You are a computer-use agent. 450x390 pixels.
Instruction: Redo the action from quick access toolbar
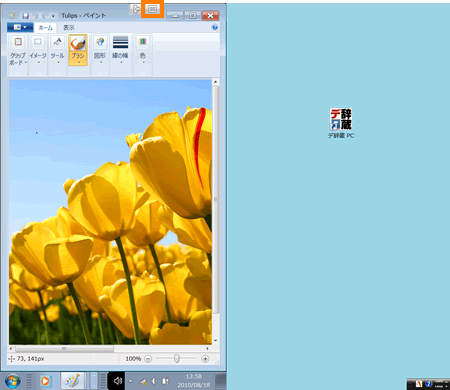pyautogui.click(x=45, y=16)
